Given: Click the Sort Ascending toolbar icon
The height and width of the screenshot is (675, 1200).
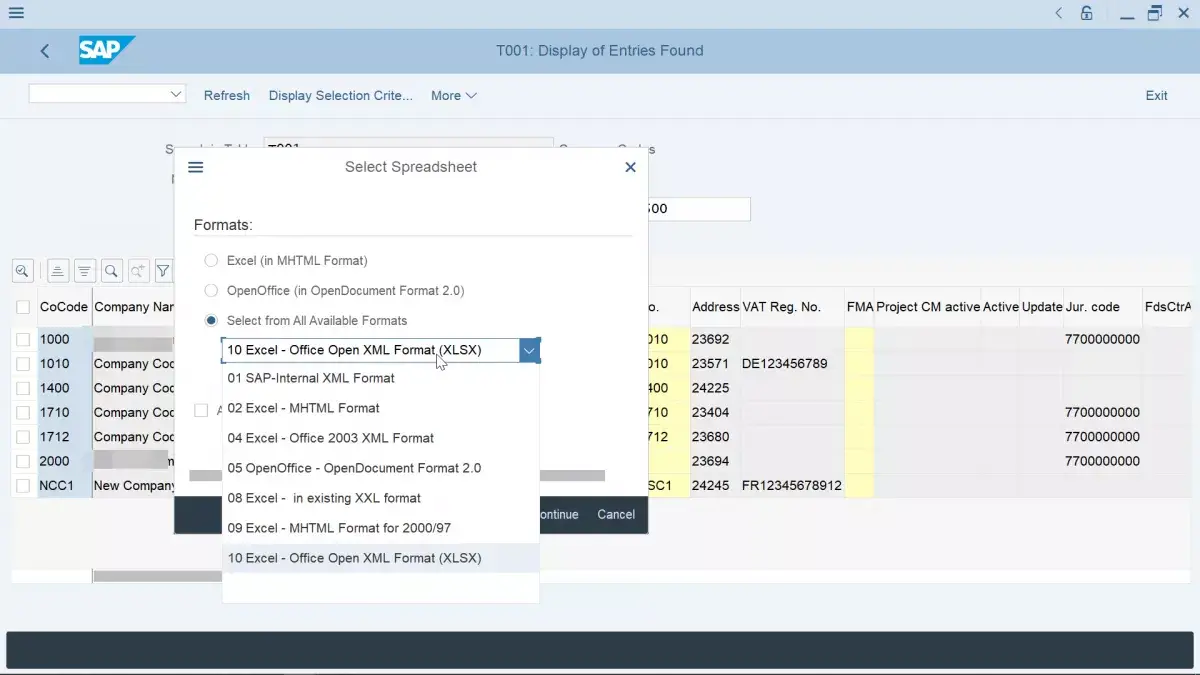Looking at the screenshot, I should coord(58,270).
